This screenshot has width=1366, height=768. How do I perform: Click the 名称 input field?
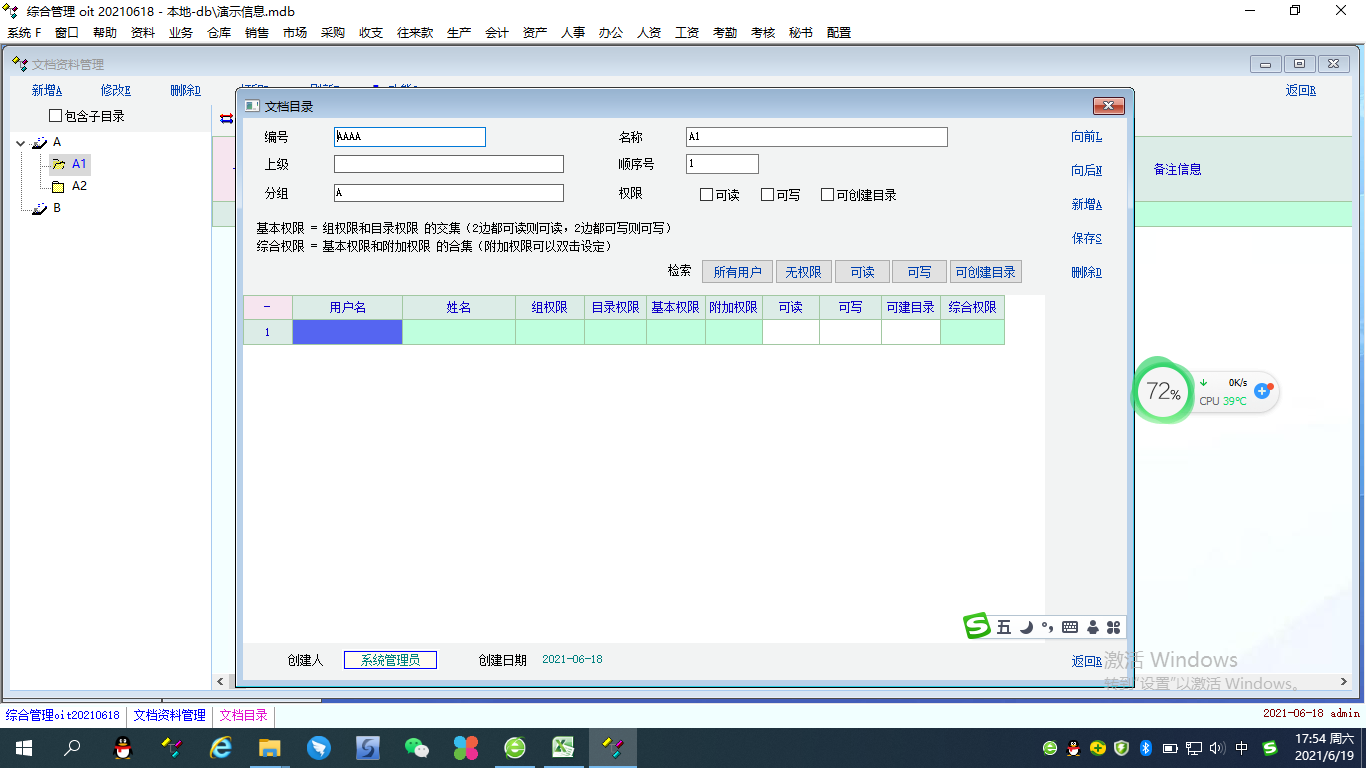pos(816,137)
